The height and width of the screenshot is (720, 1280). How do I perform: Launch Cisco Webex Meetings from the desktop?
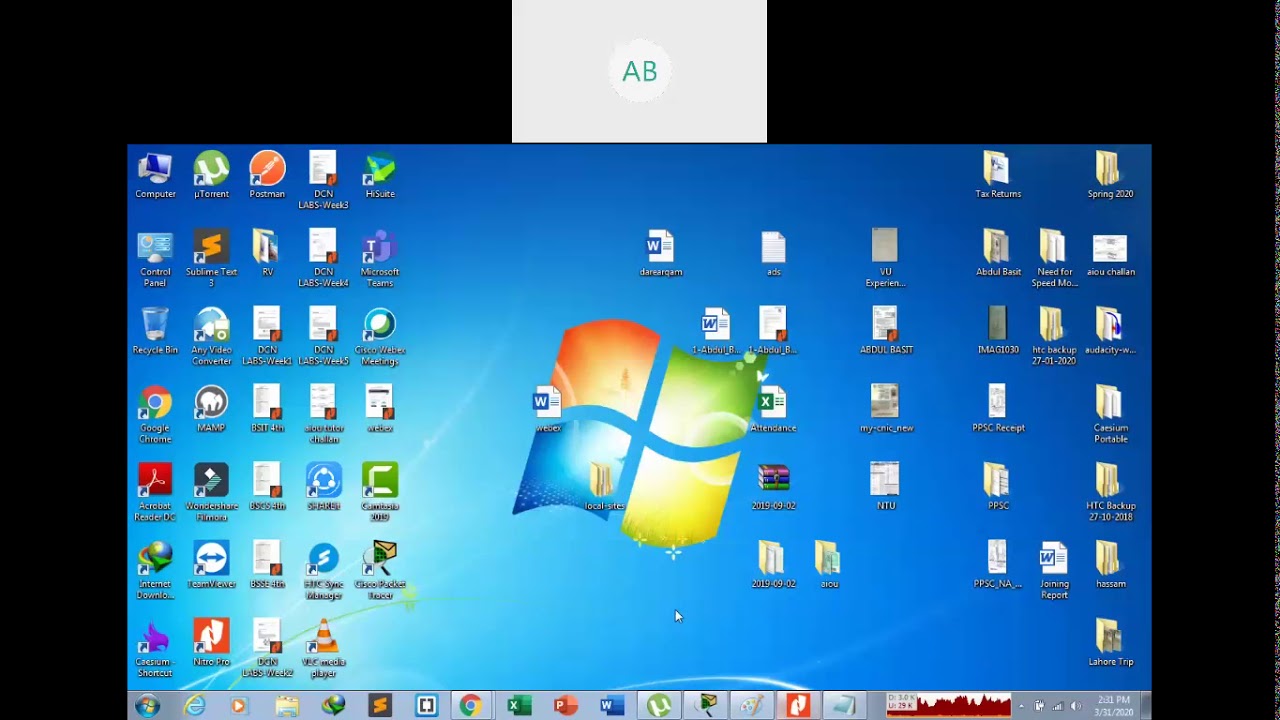pos(380,337)
